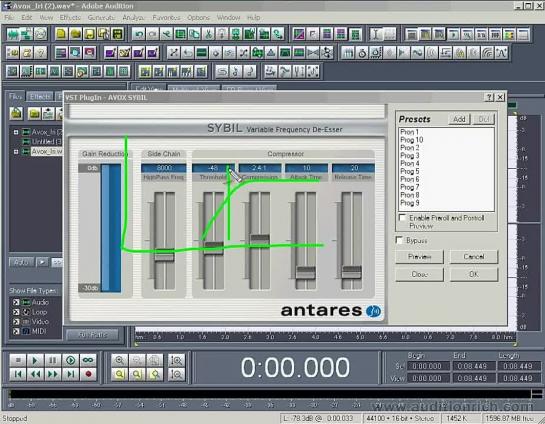The width and height of the screenshot is (545, 424).
Task: Click Zoom In Horizontally magnifier icon
Action: pos(120,360)
